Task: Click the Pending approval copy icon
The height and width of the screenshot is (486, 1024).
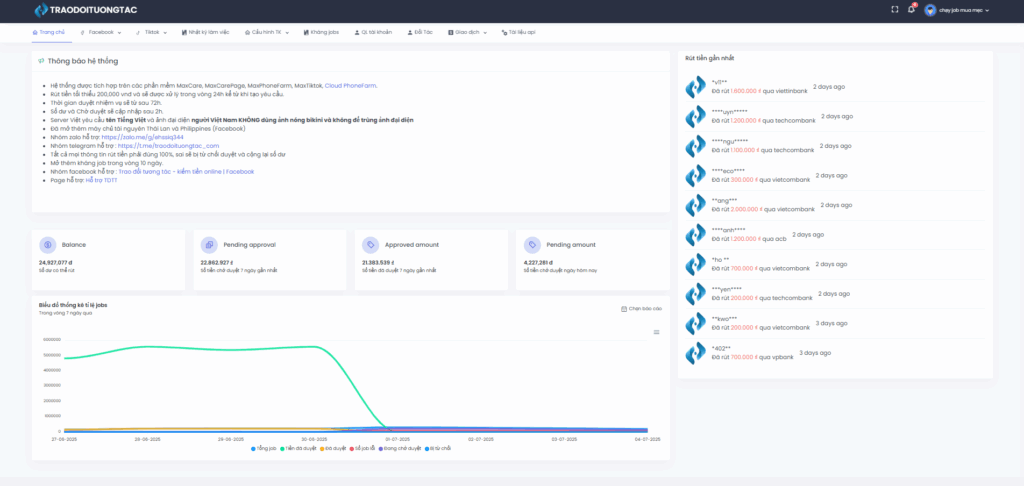Action: (209, 245)
